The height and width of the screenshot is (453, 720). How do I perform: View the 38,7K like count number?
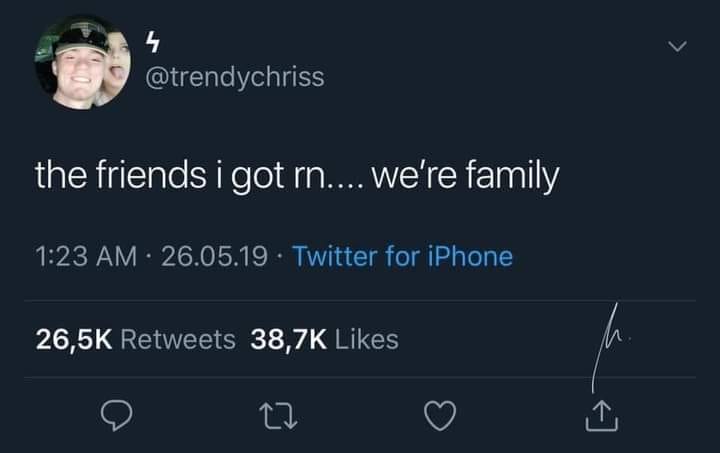tap(288, 340)
